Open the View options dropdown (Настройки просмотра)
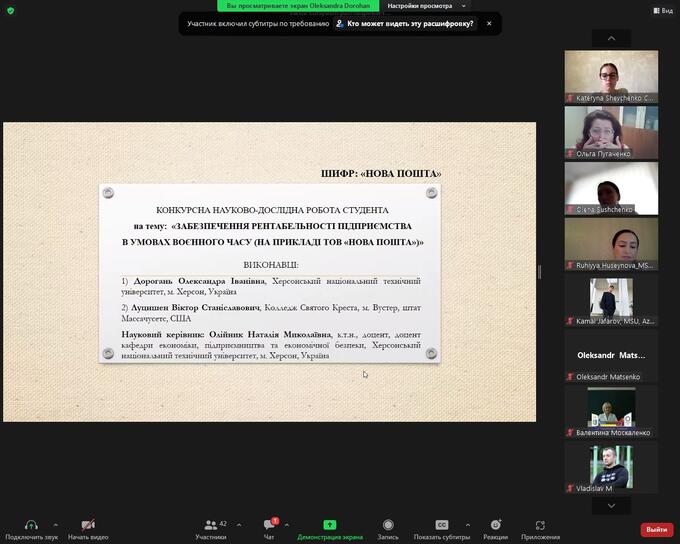 pos(425,6)
